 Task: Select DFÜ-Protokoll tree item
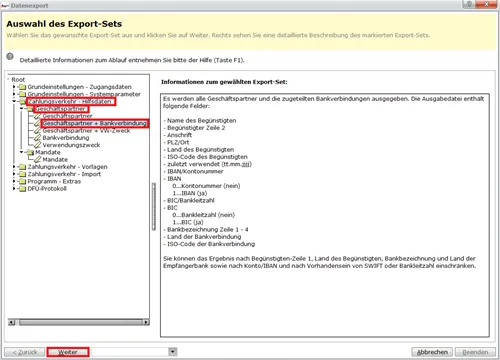point(47,189)
